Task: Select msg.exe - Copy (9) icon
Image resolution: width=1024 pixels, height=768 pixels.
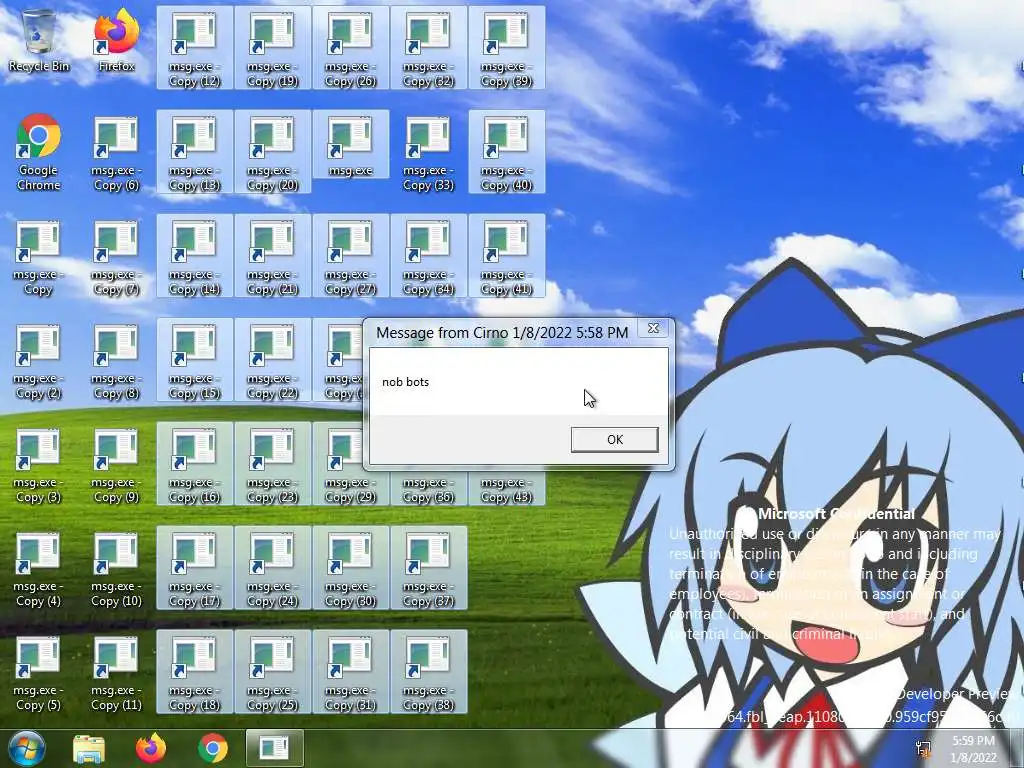Action: tap(116, 464)
